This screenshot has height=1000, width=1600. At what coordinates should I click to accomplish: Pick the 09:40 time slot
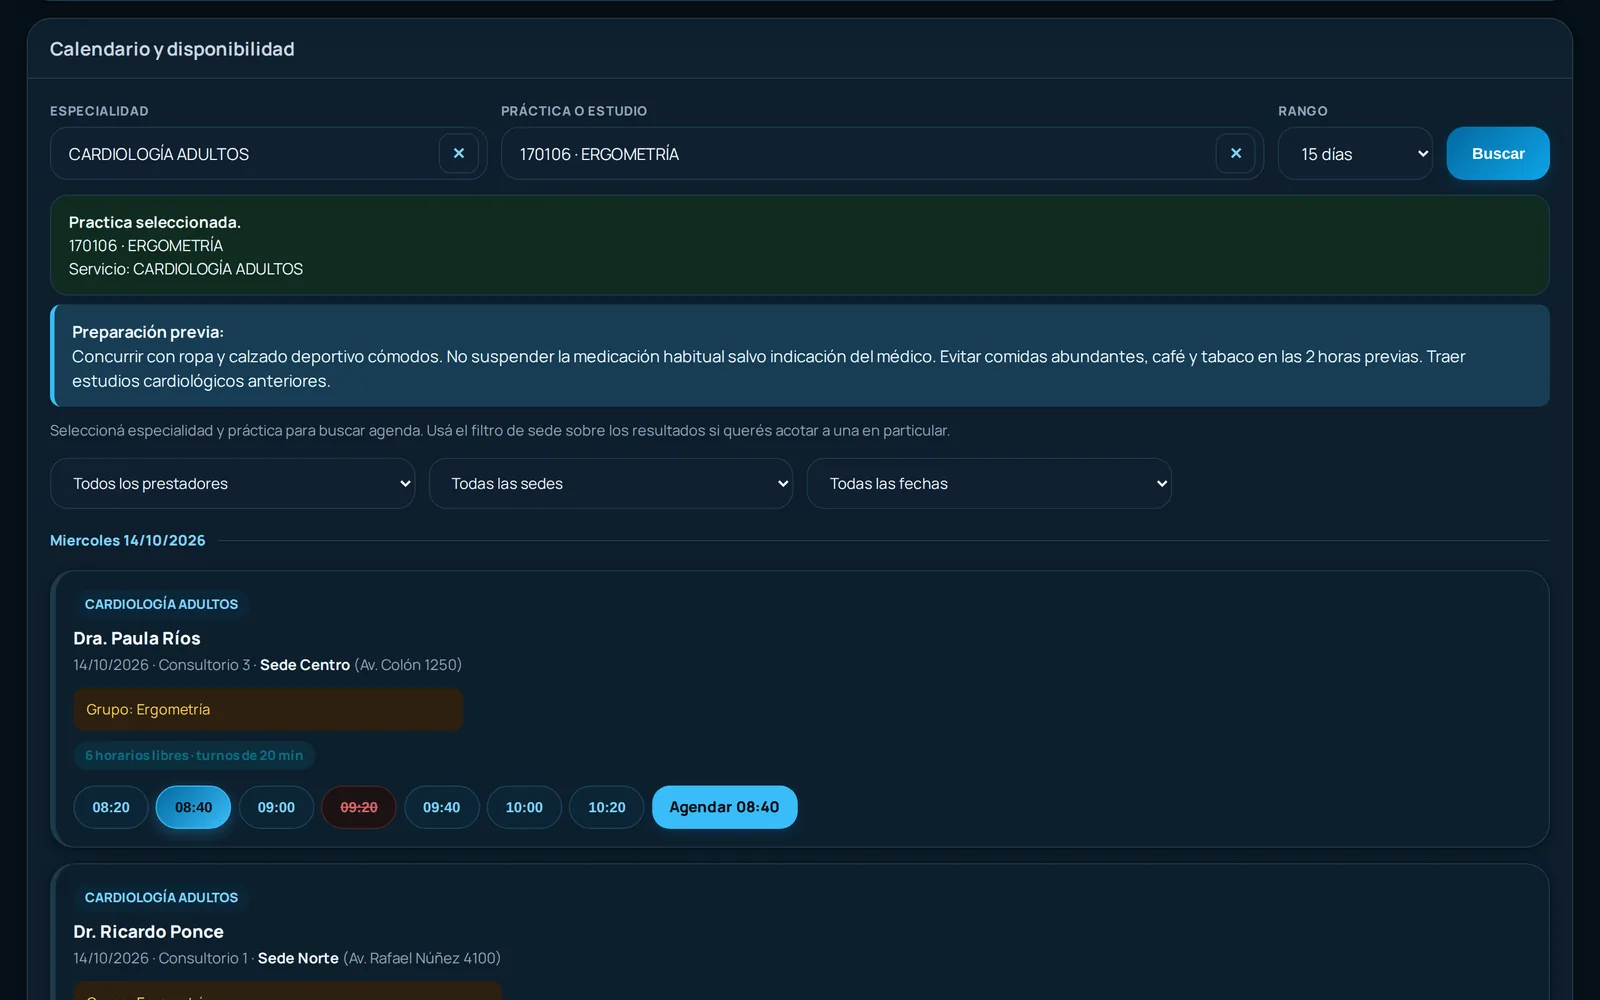442,807
